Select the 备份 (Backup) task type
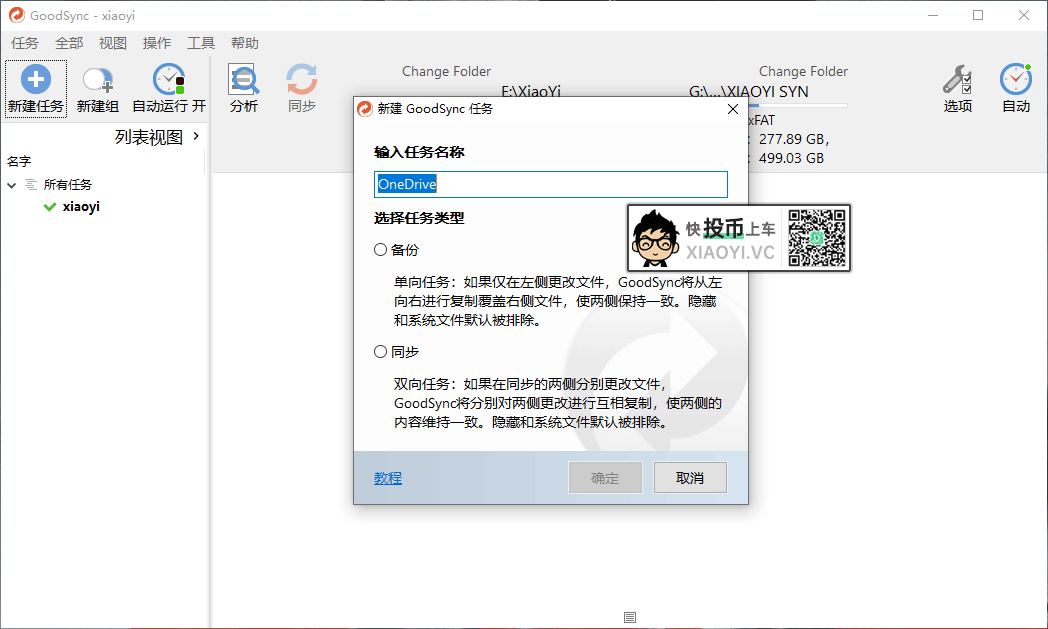The height and width of the screenshot is (629, 1048). point(381,249)
